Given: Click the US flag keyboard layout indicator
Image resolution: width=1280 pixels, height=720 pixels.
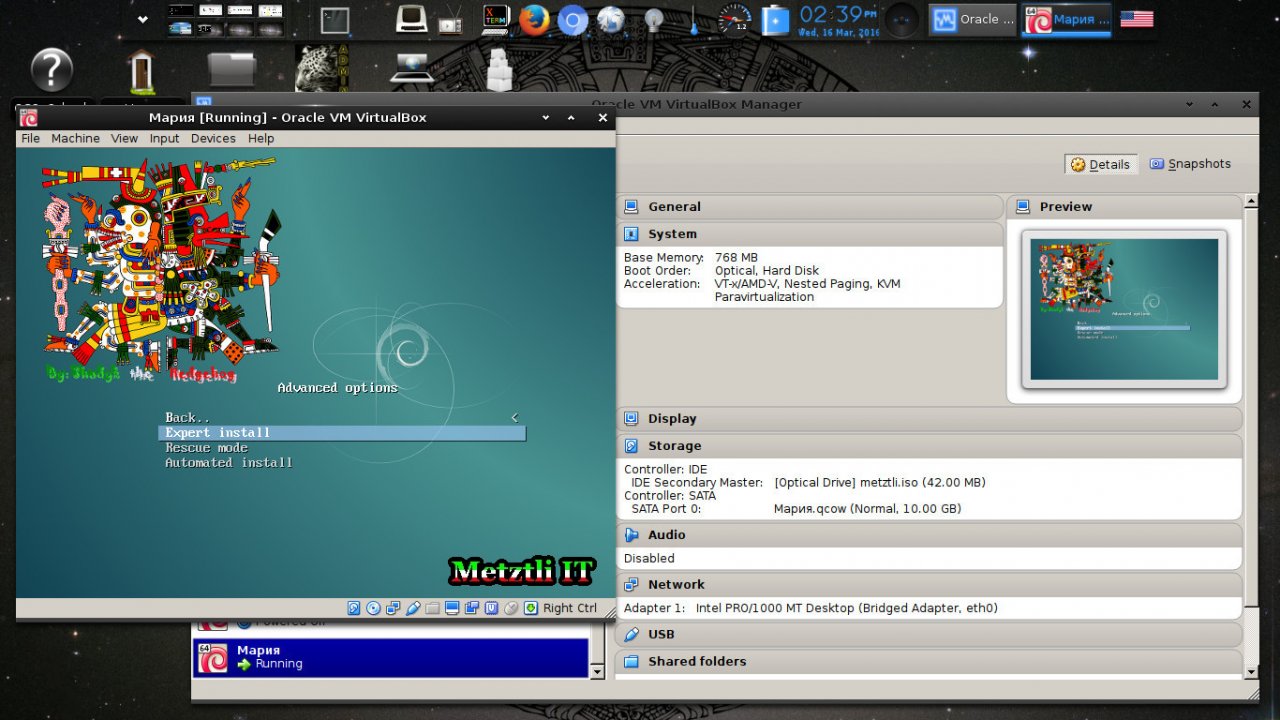Looking at the screenshot, I should [1136, 19].
